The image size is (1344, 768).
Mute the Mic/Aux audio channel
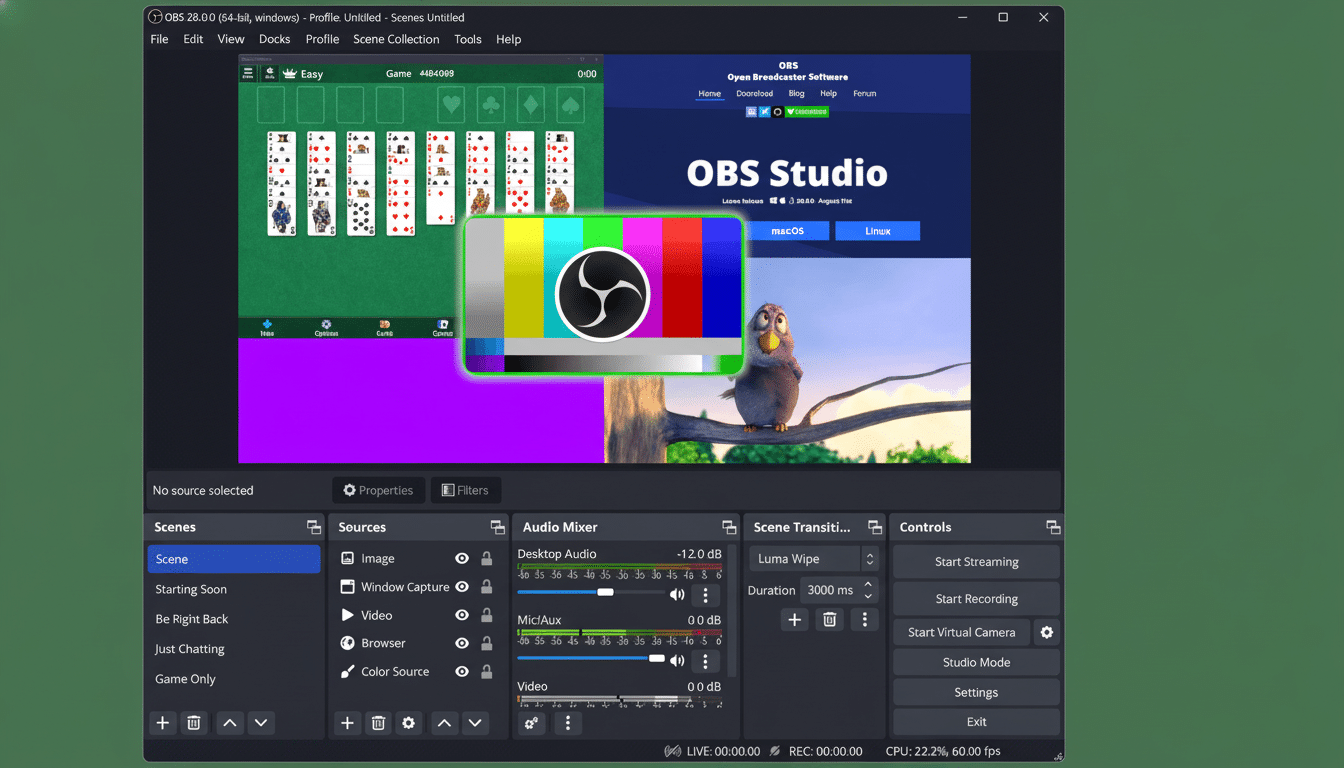pos(677,660)
